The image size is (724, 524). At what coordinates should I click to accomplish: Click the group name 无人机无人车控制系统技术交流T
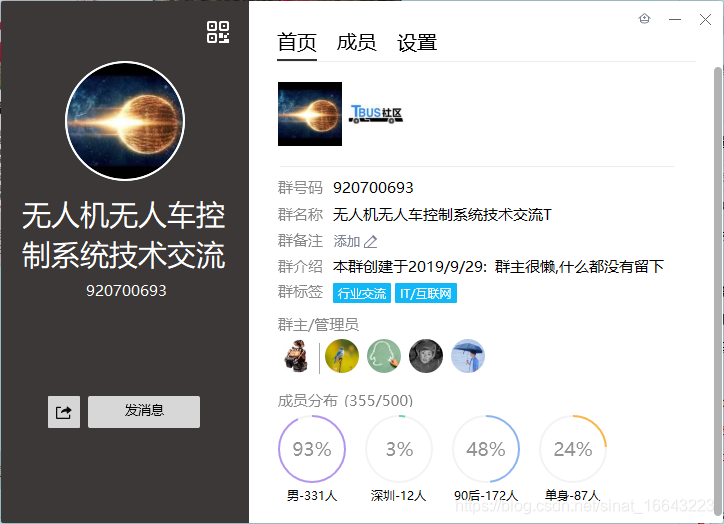click(442, 215)
